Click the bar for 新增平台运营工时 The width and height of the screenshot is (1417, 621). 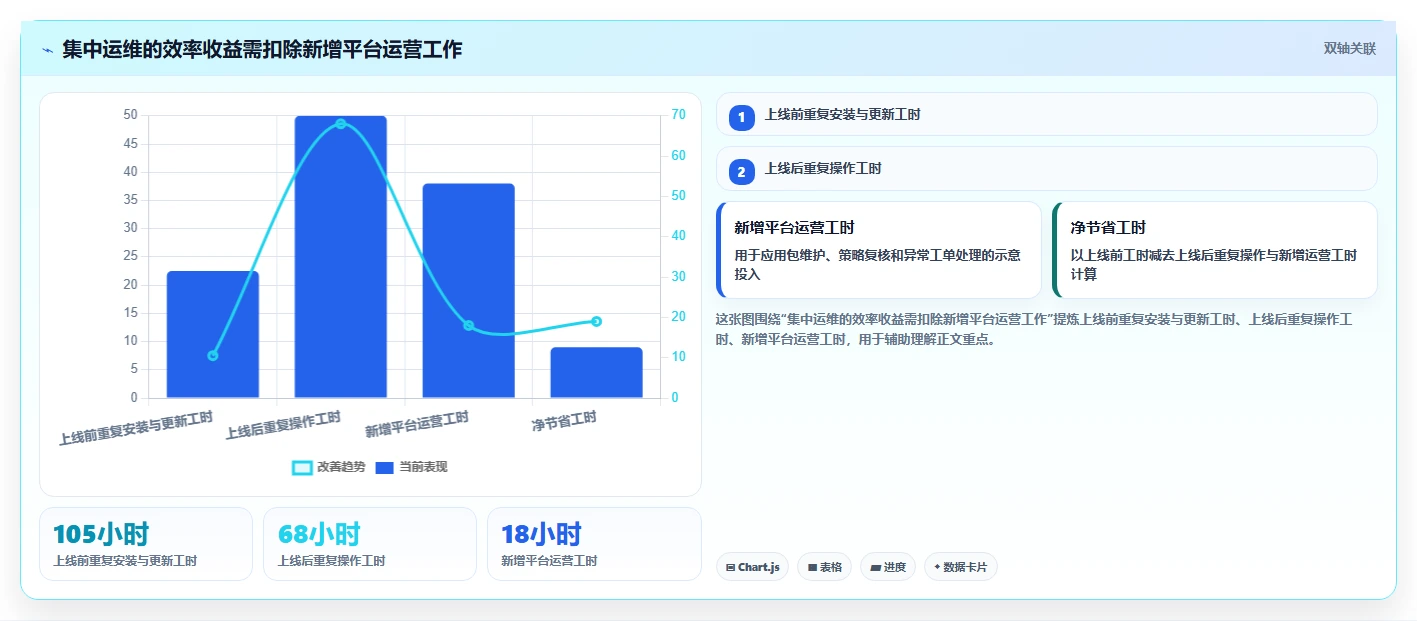pyautogui.click(x=468, y=291)
